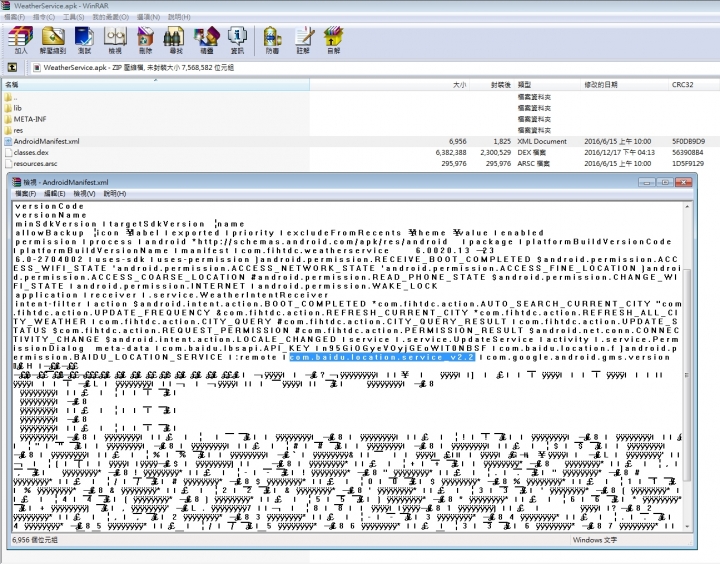The height and width of the screenshot is (564, 720).
Task: Sort files by 修改的日期 date column header
Action: point(624,85)
